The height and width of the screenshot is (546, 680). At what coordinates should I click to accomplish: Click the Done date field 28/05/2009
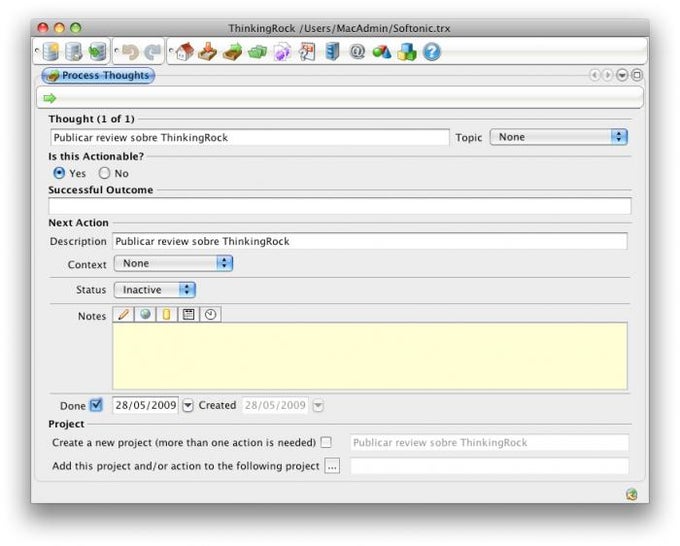145,405
